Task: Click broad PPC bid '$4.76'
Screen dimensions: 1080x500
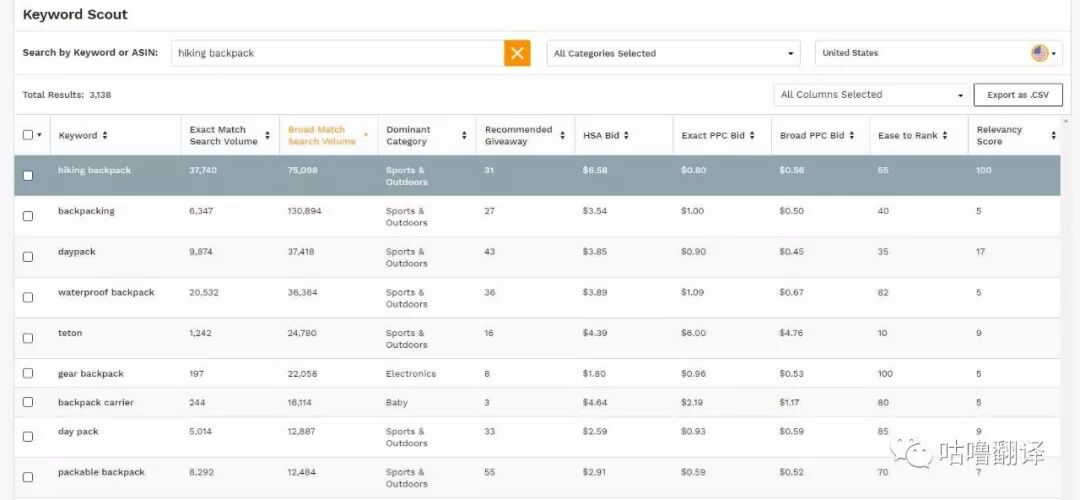Action: click(x=791, y=333)
